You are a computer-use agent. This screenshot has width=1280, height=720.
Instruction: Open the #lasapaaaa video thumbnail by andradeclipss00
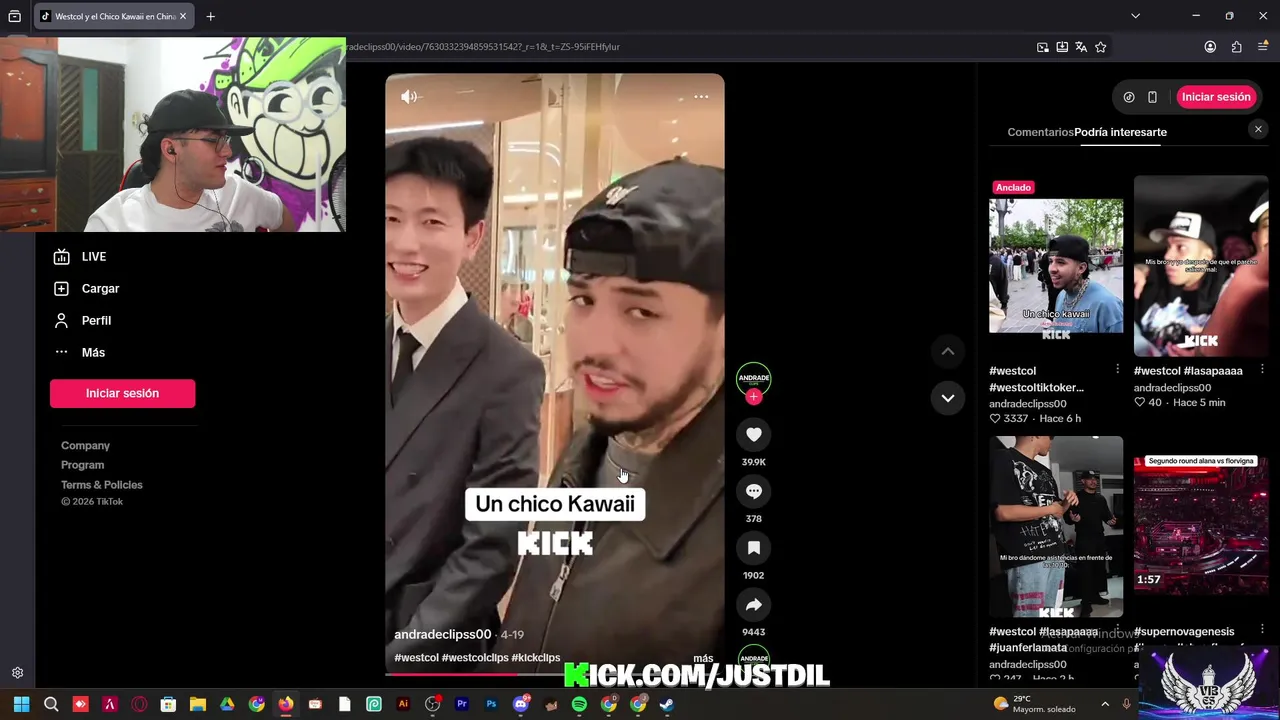click(x=1200, y=266)
